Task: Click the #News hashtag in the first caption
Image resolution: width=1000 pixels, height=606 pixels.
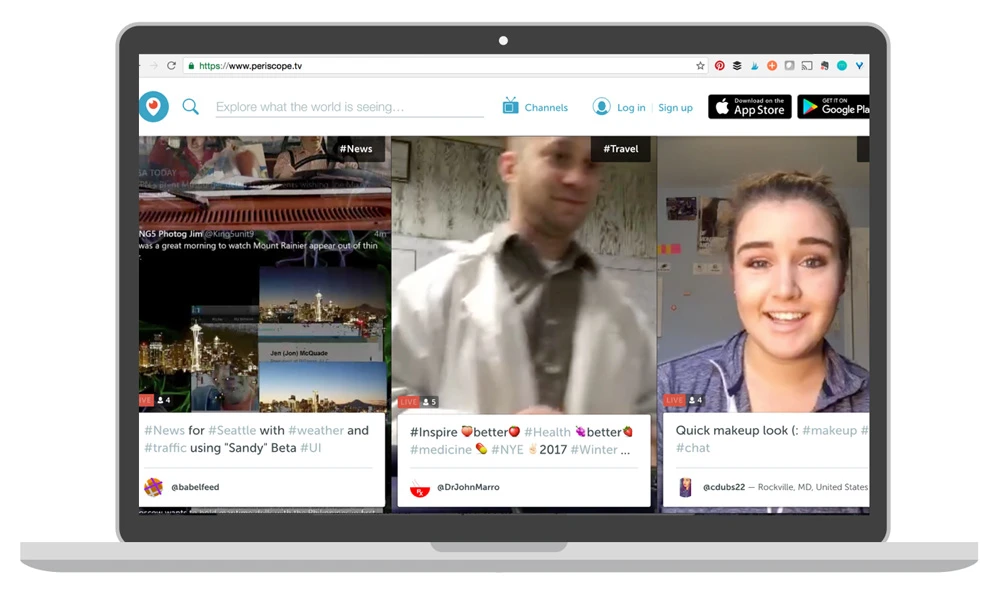Action: tap(165, 431)
